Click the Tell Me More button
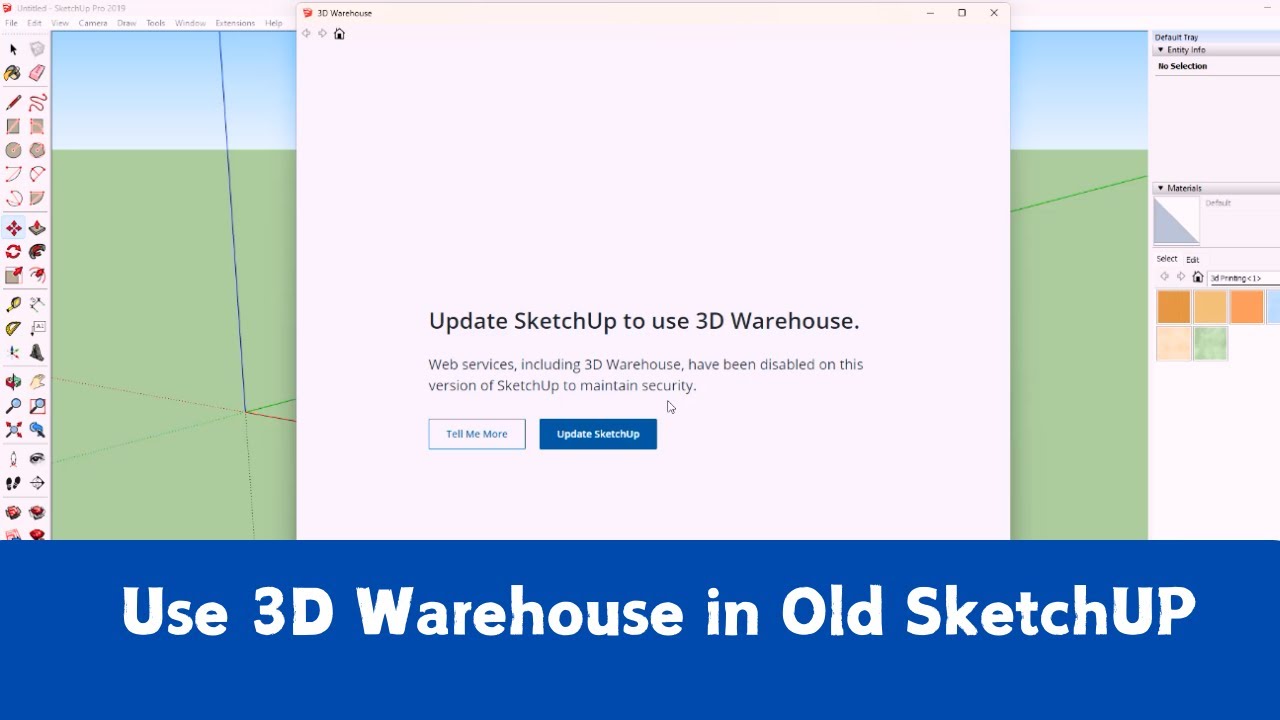 [477, 434]
